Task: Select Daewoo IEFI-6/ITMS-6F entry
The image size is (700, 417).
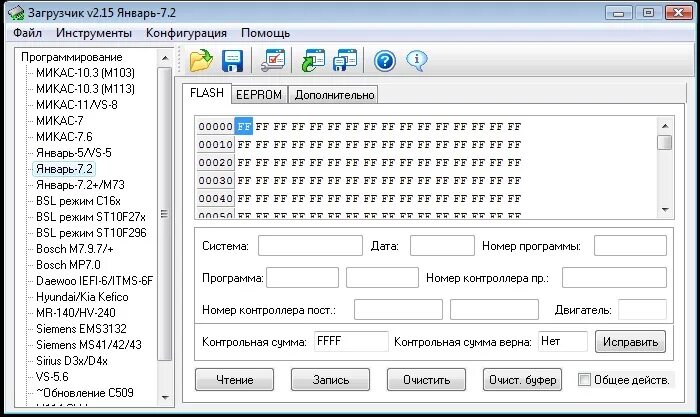Action: [x=94, y=281]
